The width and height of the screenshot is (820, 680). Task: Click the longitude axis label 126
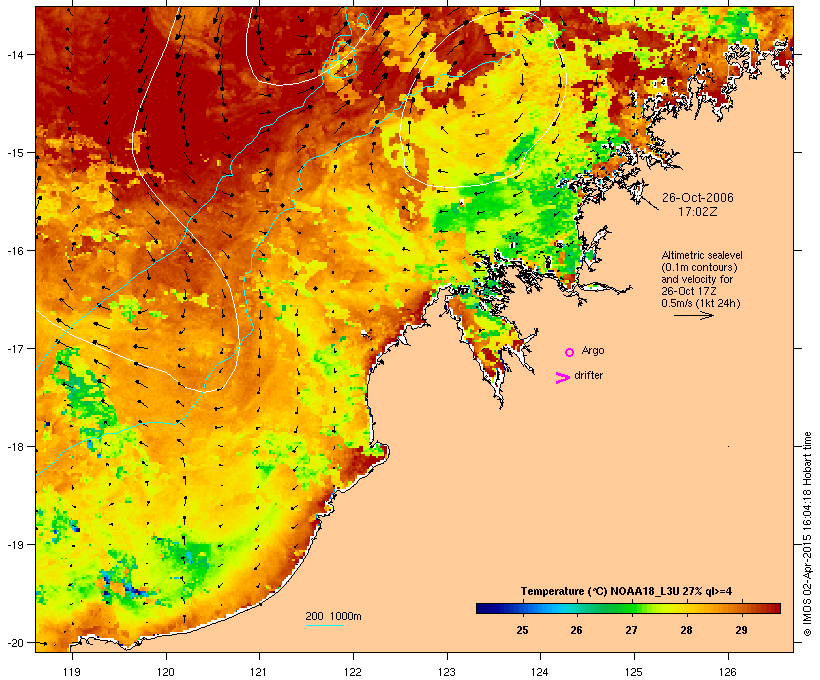point(728,672)
